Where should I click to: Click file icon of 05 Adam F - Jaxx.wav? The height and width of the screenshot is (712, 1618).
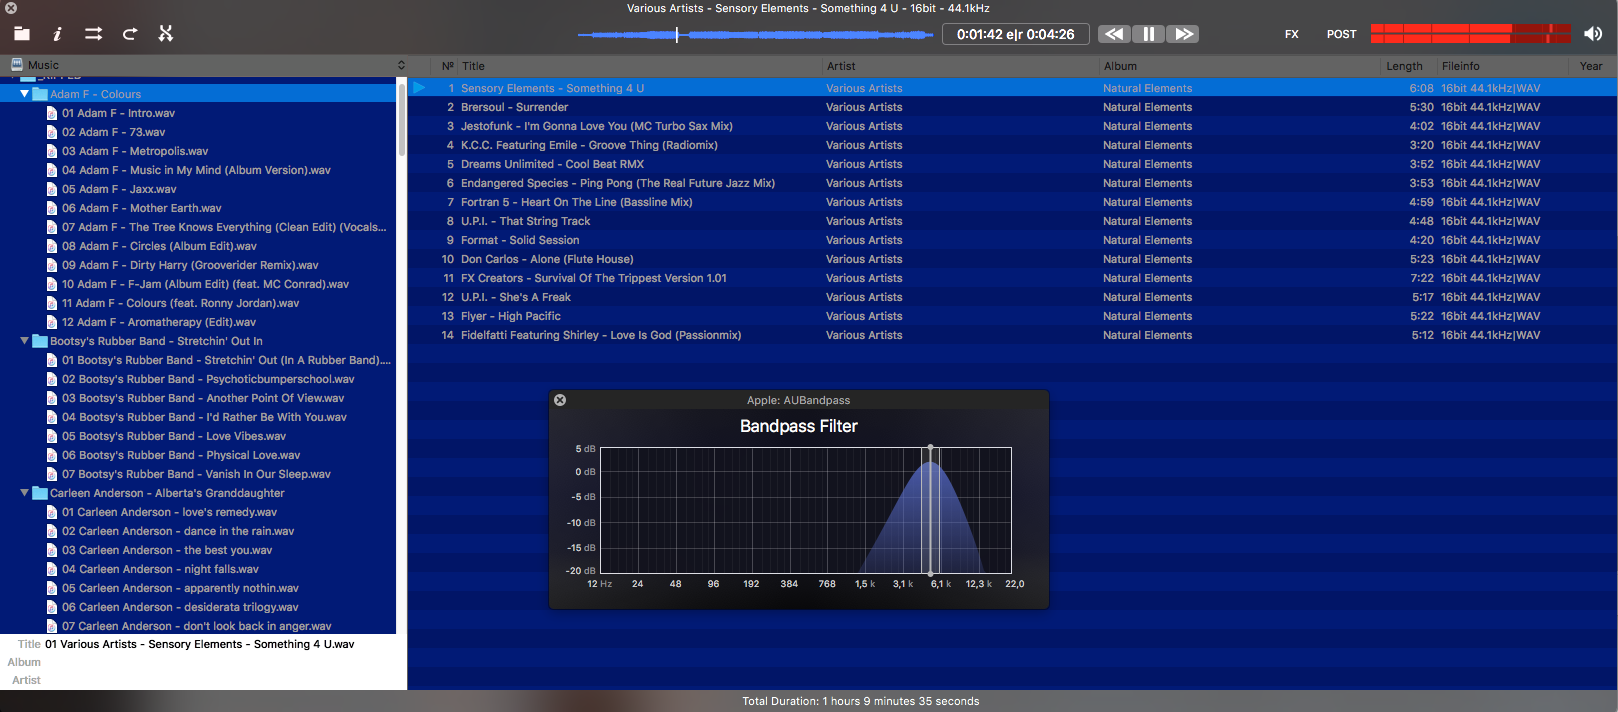tap(52, 189)
